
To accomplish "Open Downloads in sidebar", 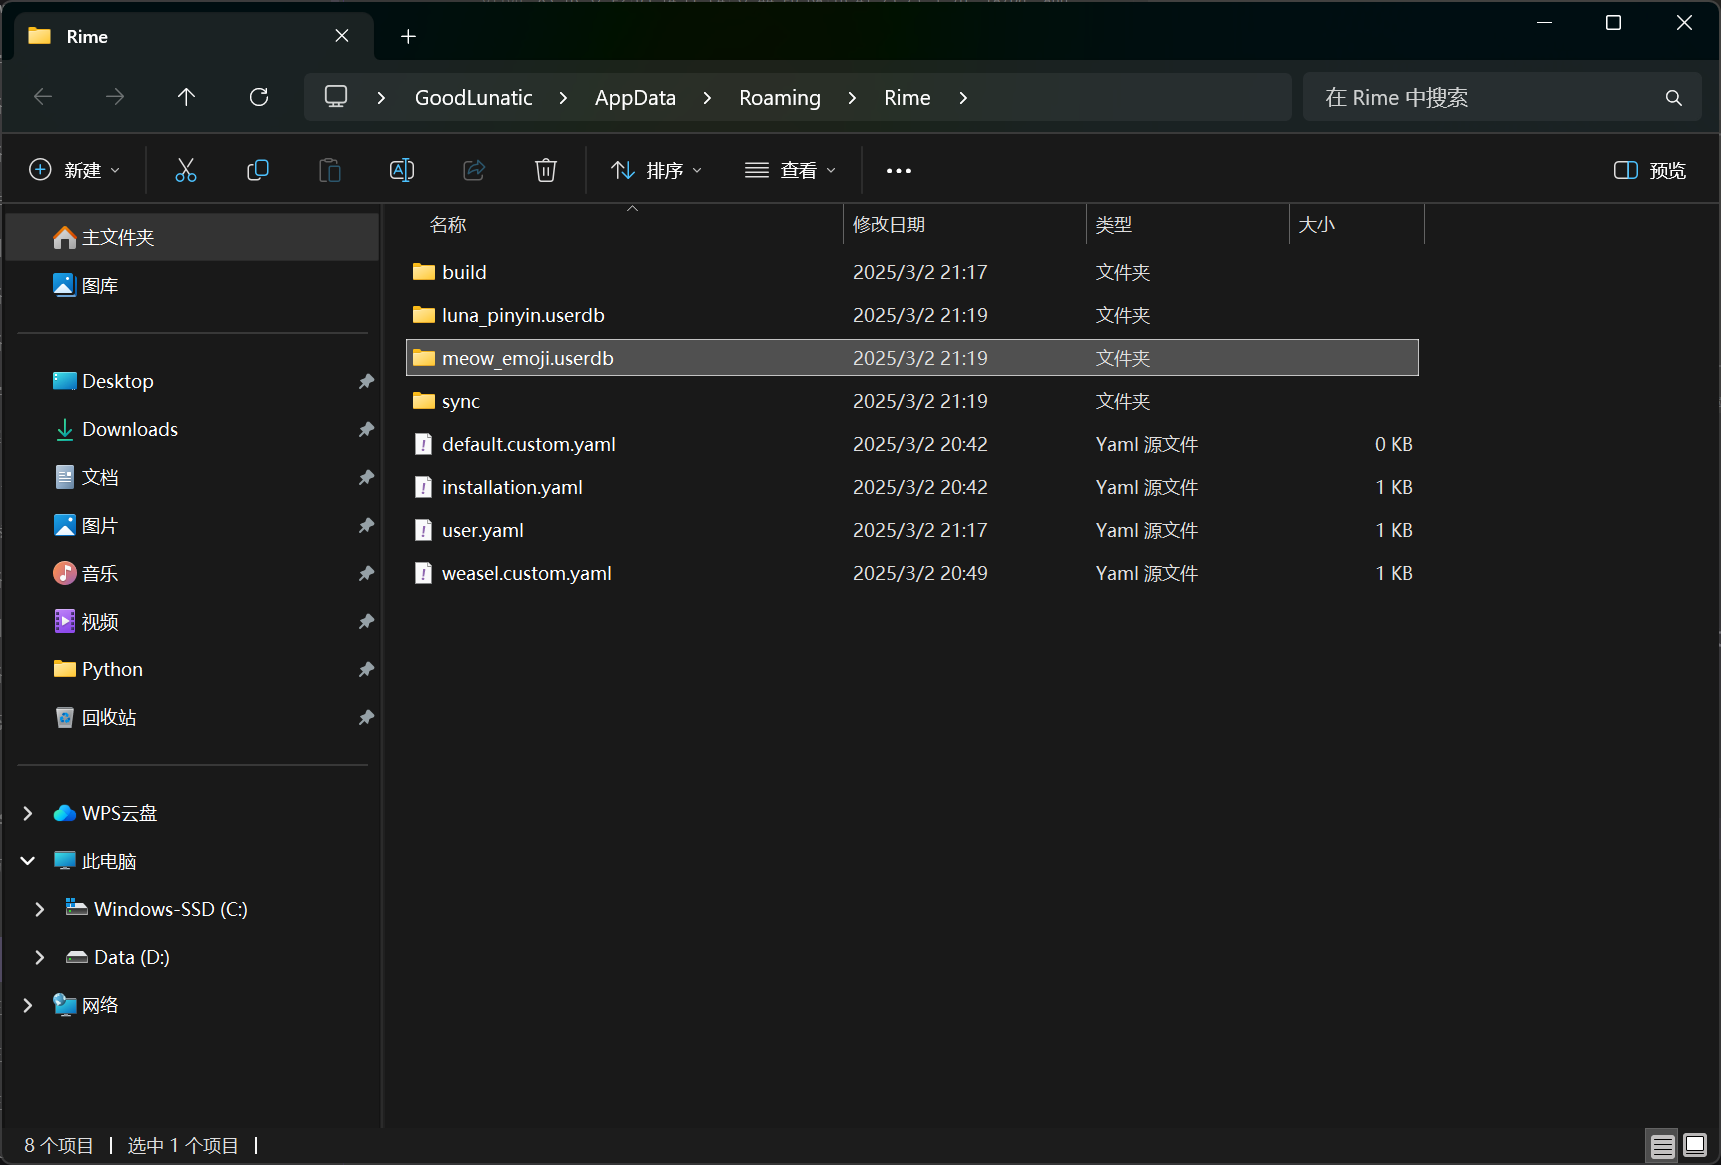I will [192, 429].
